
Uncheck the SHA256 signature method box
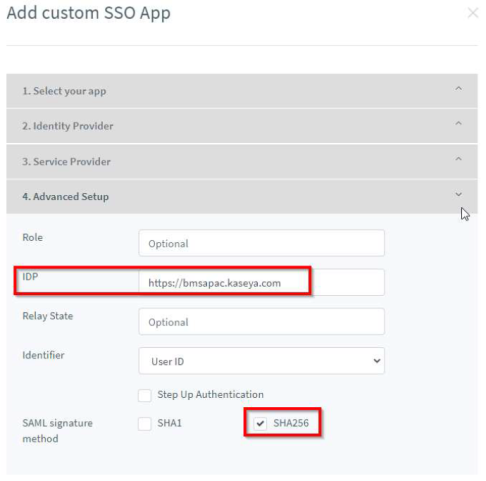pyautogui.click(x=260, y=424)
